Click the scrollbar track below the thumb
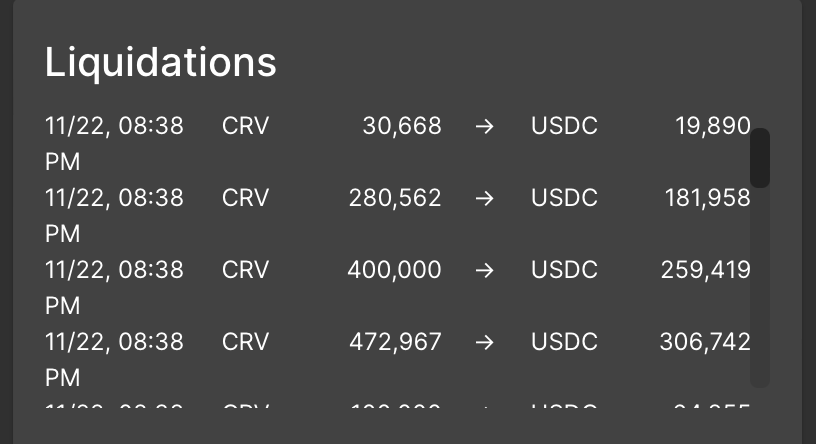Viewport: 816px width, 444px height. pos(760,288)
